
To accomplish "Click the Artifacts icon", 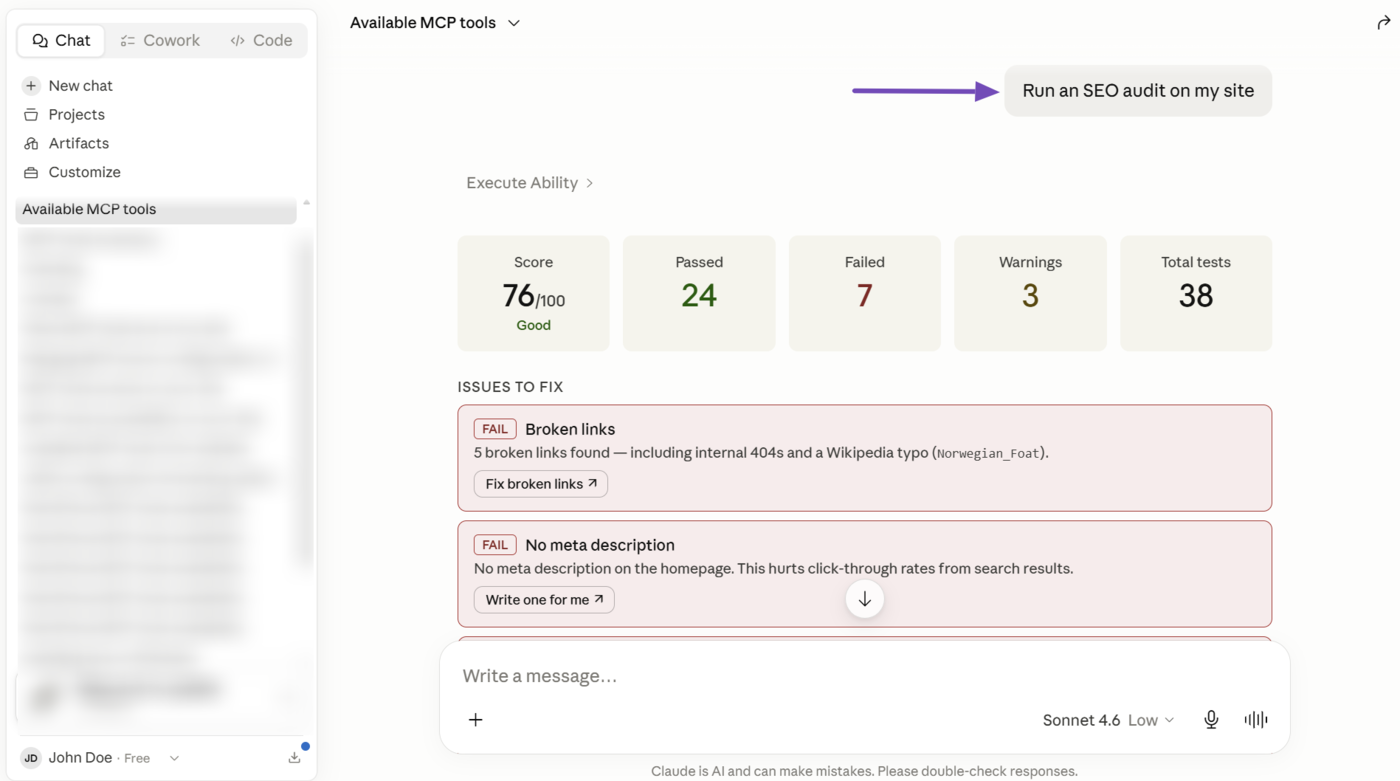I will tap(31, 144).
